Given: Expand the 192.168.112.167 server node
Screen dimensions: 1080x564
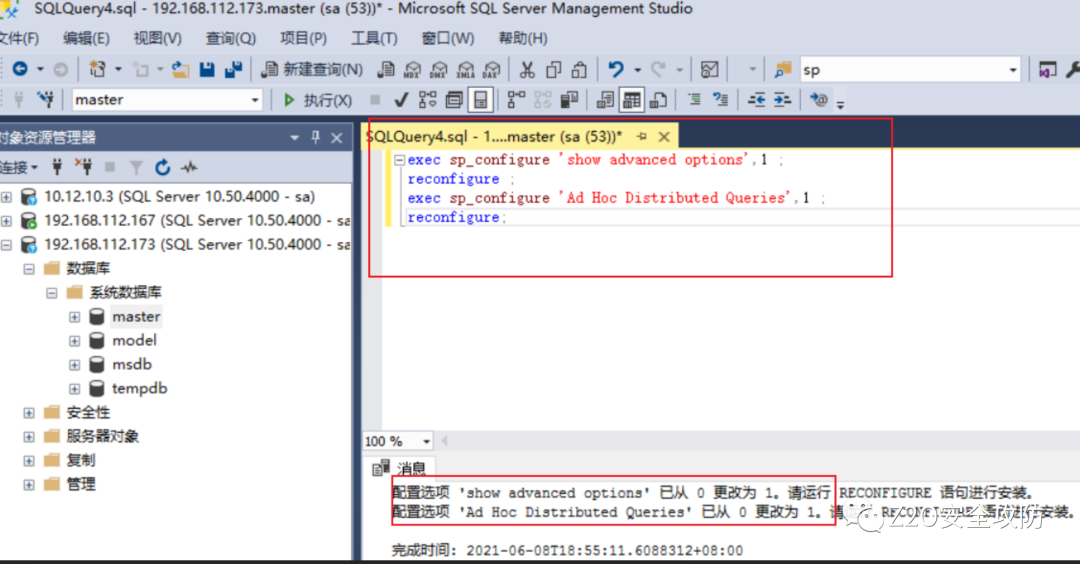Looking at the screenshot, I should click(x=6, y=221).
